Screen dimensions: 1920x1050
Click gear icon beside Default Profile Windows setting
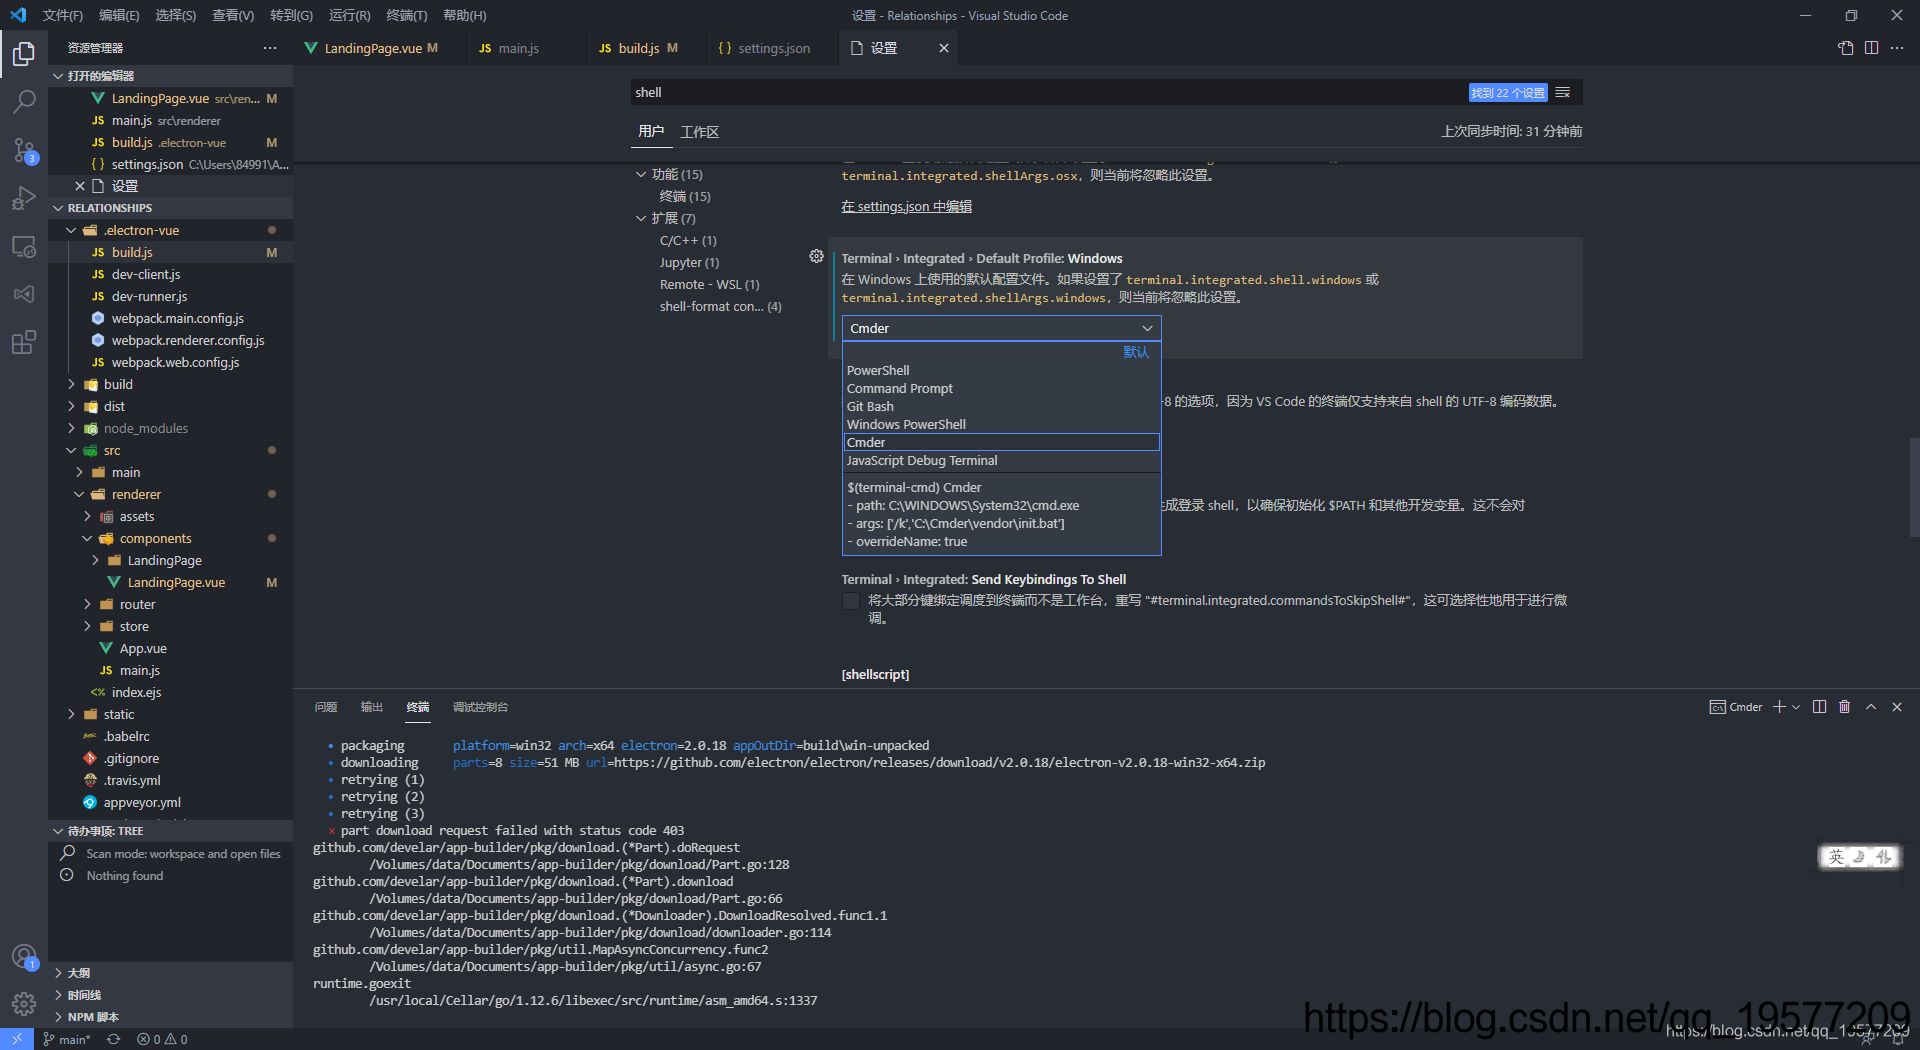[x=816, y=257]
